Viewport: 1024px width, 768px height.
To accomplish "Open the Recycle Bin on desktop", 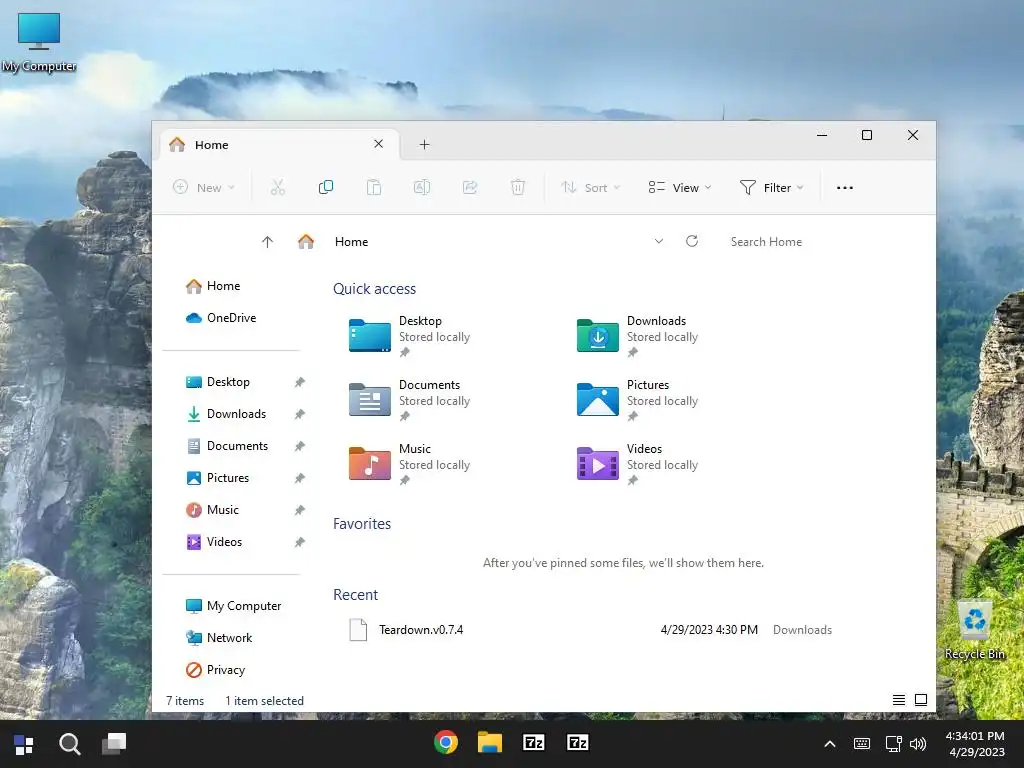I will point(974,630).
